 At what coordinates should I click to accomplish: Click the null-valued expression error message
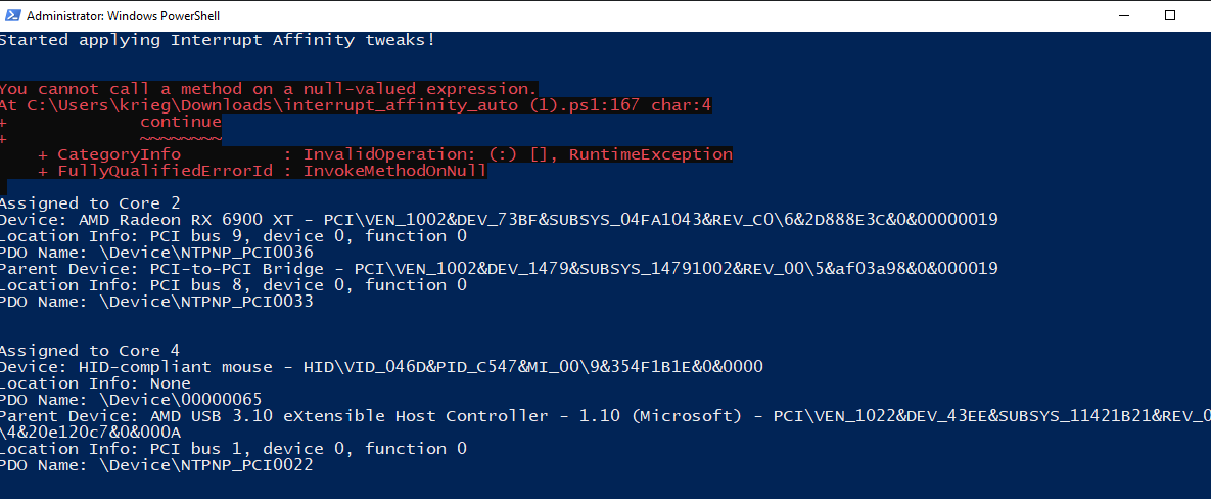(x=268, y=89)
